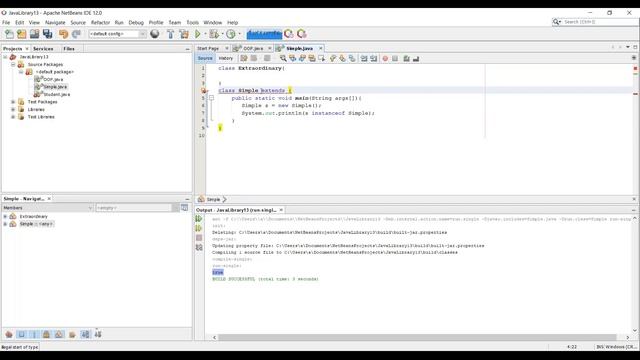The height and width of the screenshot is (360, 640).
Task: Expand the Test Libraries node
Action: [x=13, y=117]
